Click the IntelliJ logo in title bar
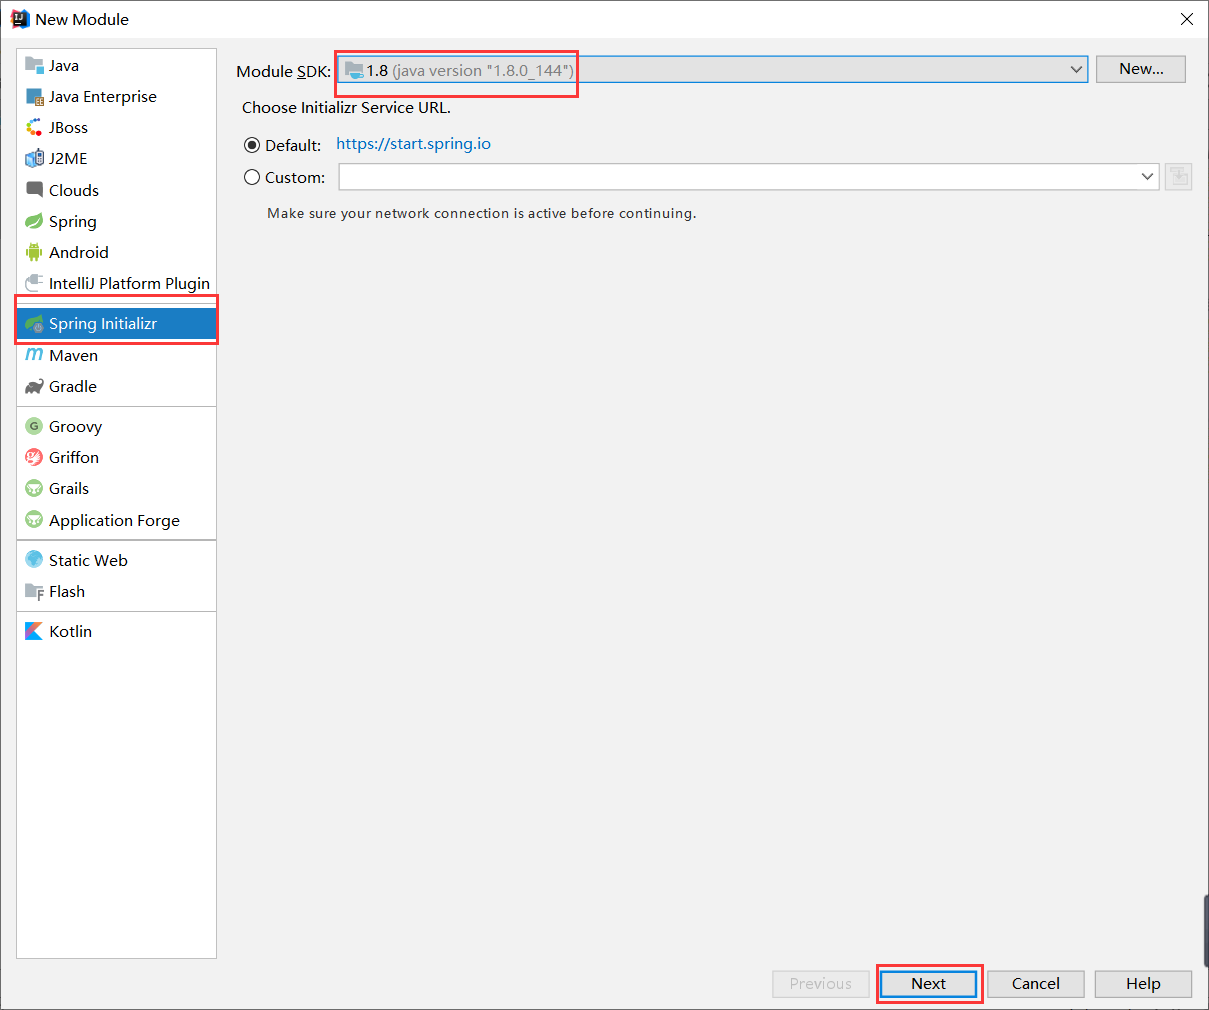 19,19
